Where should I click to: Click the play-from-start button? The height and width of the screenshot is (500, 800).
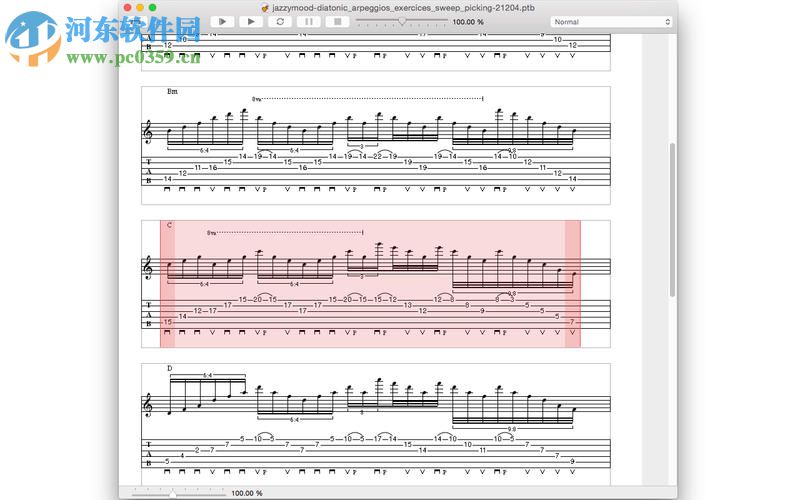tap(222, 22)
